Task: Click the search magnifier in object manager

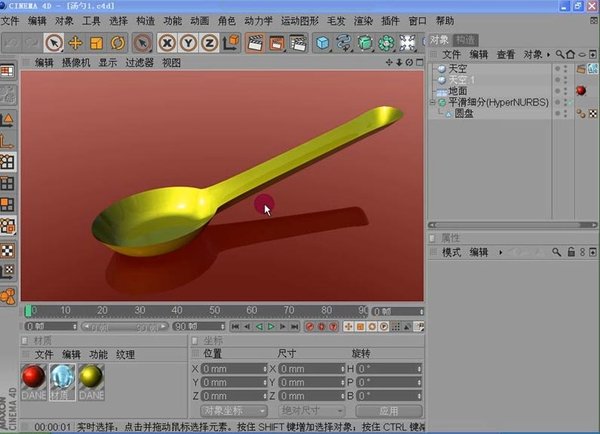Action: tap(560, 55)
